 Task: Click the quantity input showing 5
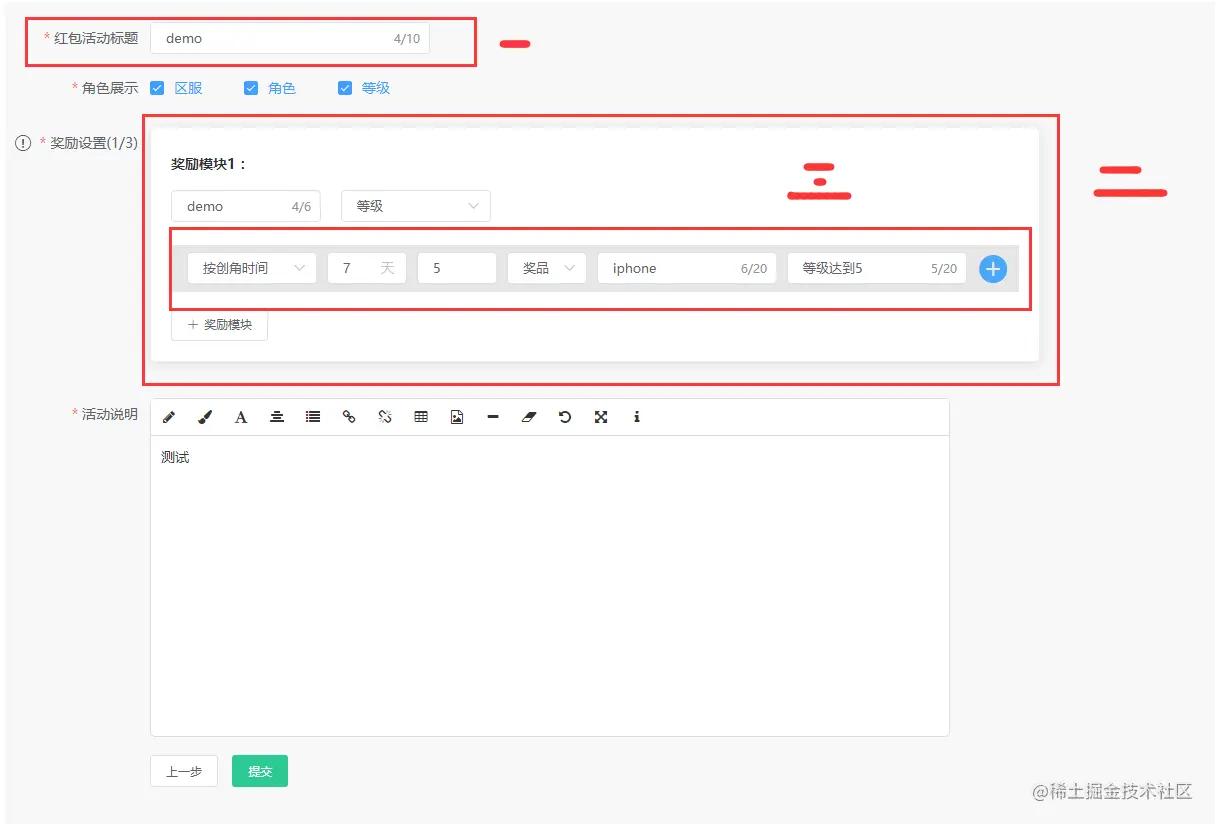click(x=457, y=268)
